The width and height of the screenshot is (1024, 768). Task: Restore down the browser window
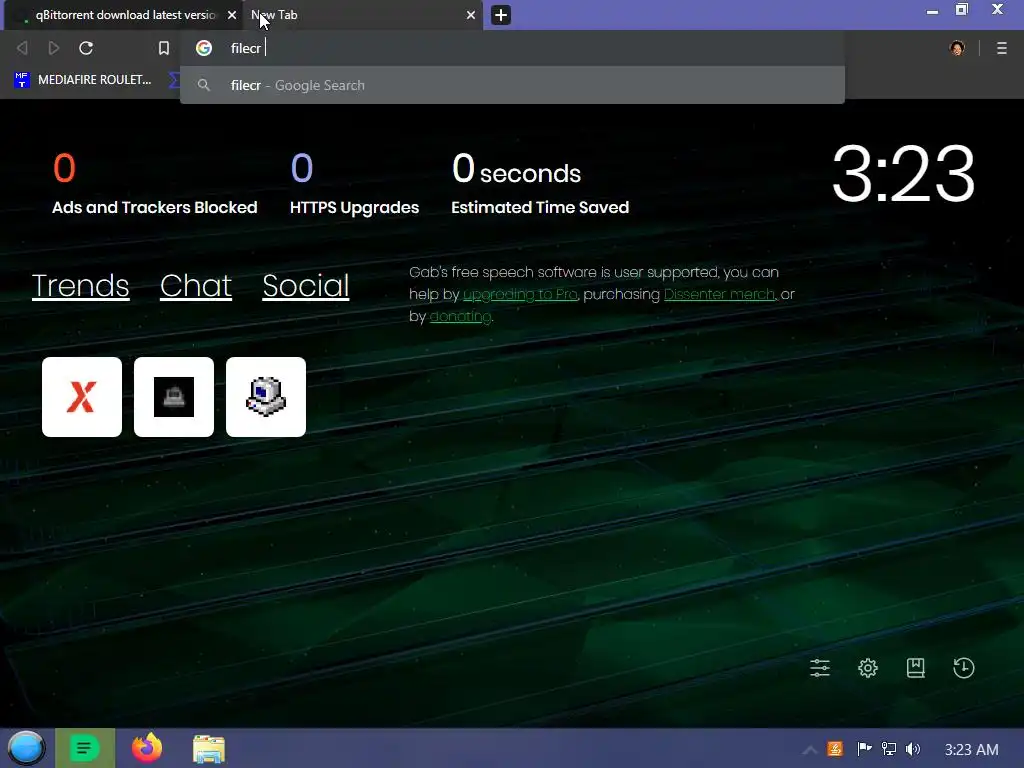962,9
